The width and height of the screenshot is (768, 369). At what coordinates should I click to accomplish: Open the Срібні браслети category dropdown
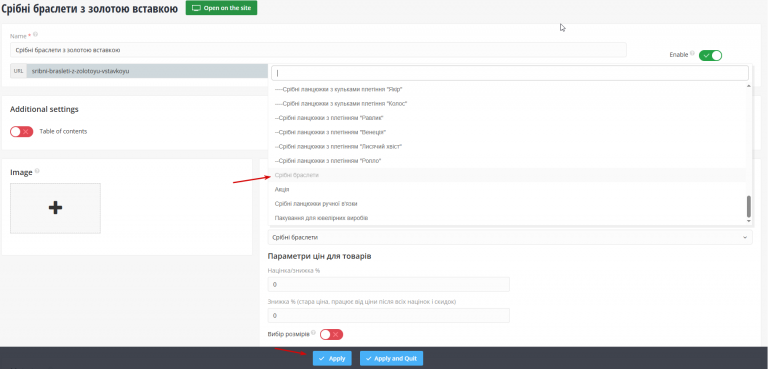(510, 237)
